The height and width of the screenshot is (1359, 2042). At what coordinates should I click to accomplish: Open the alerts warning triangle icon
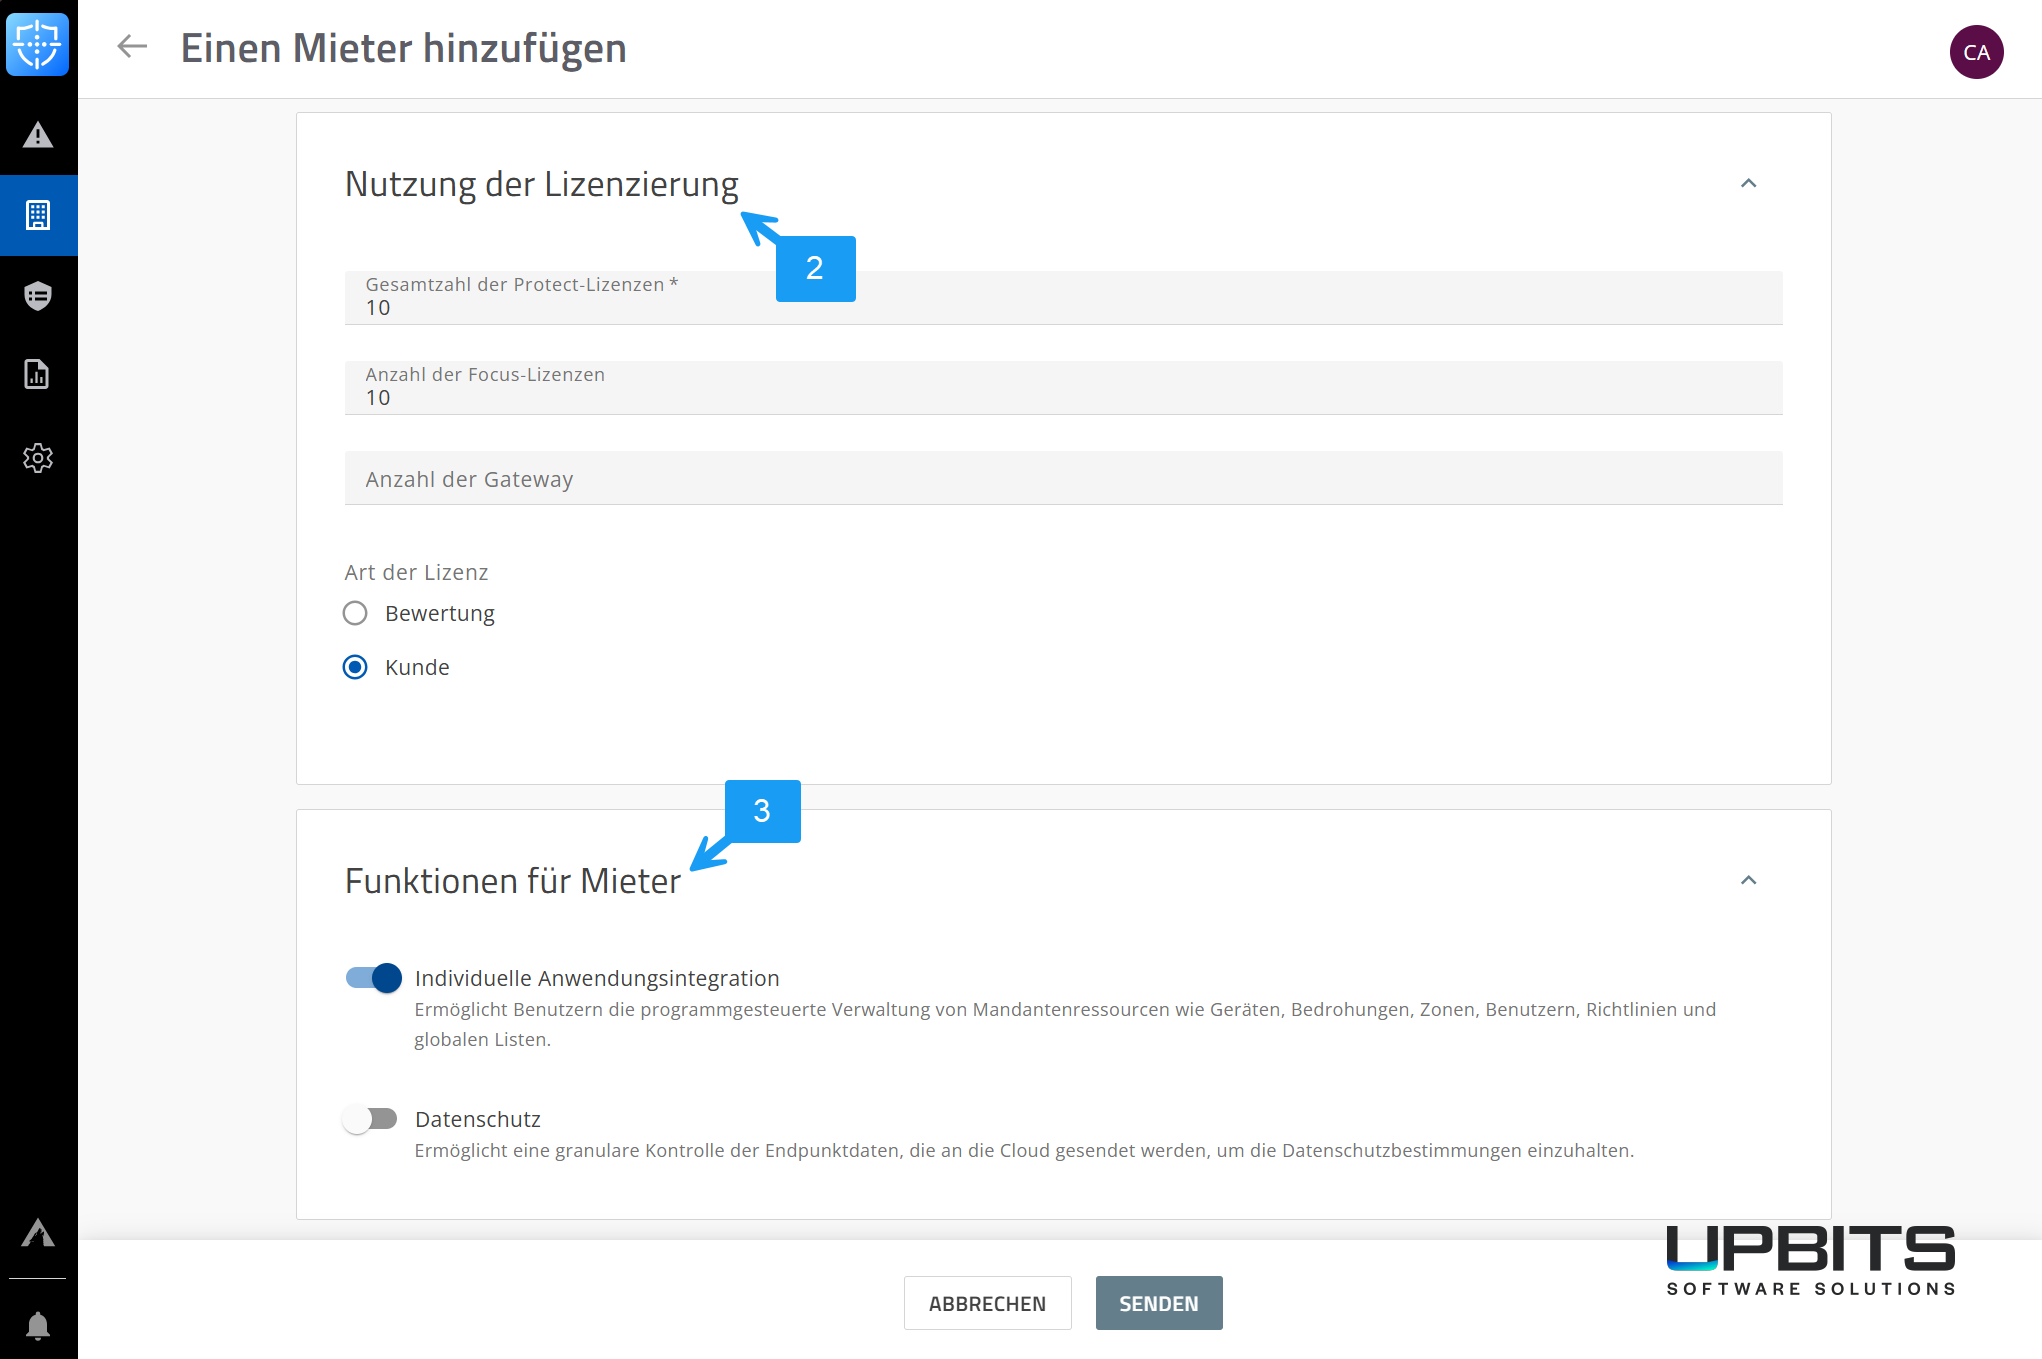38,135
